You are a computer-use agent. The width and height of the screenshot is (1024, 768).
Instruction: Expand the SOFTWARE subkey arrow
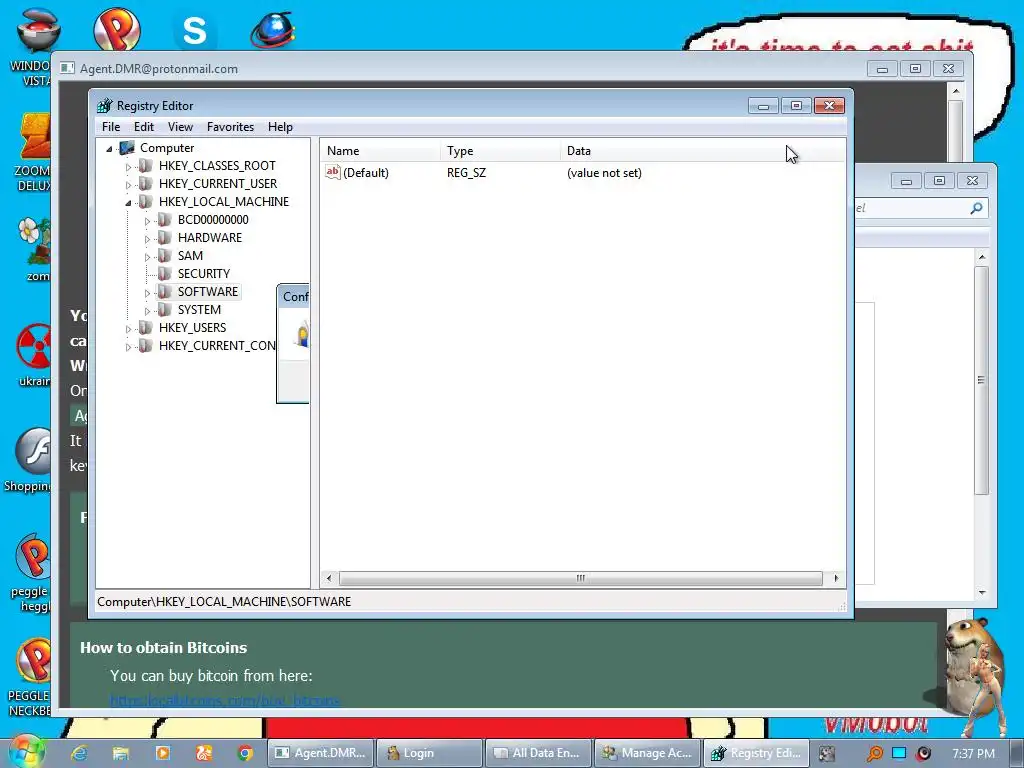(x=148, y=293)
